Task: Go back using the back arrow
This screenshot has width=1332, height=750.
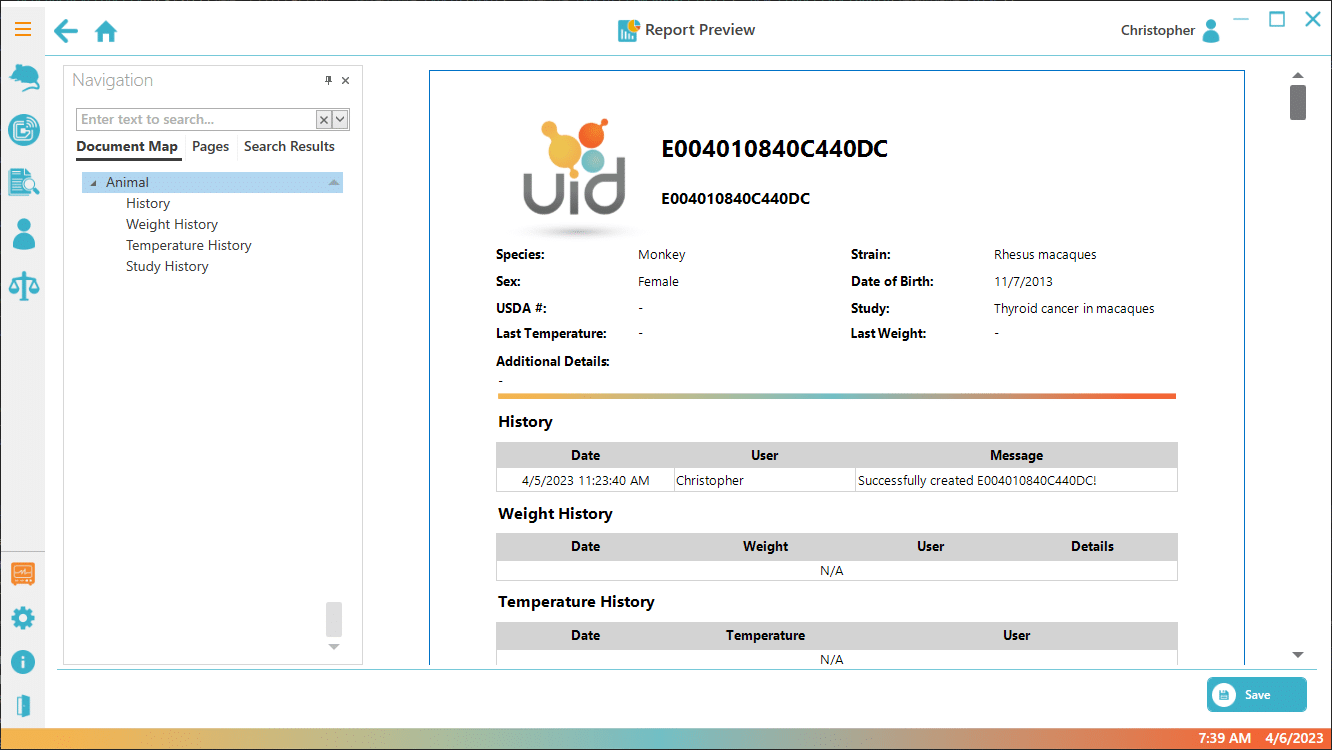Action: [66, 31]
